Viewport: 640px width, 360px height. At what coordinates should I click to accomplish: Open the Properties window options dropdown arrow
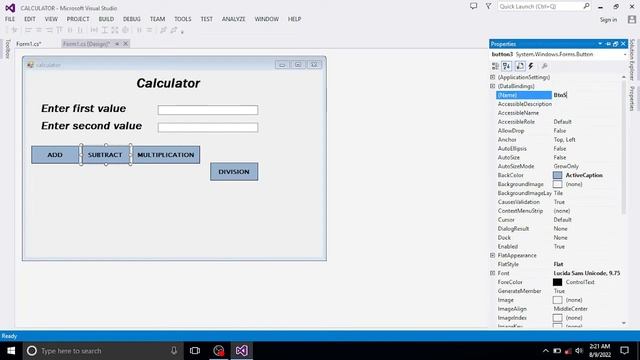[x=600, y=44]
